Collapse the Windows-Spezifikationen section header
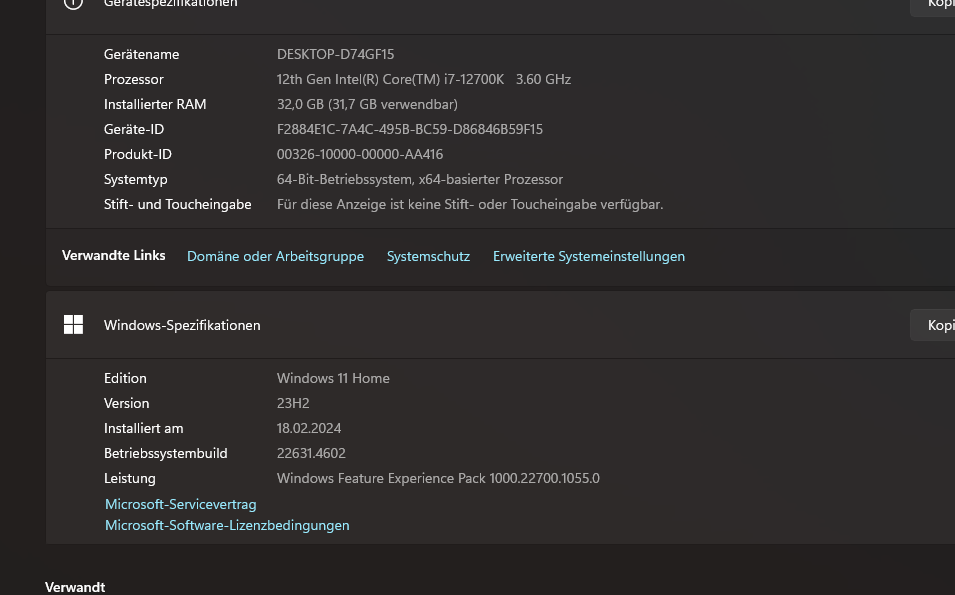Viewport: 955px width, 595px height. 501,325
